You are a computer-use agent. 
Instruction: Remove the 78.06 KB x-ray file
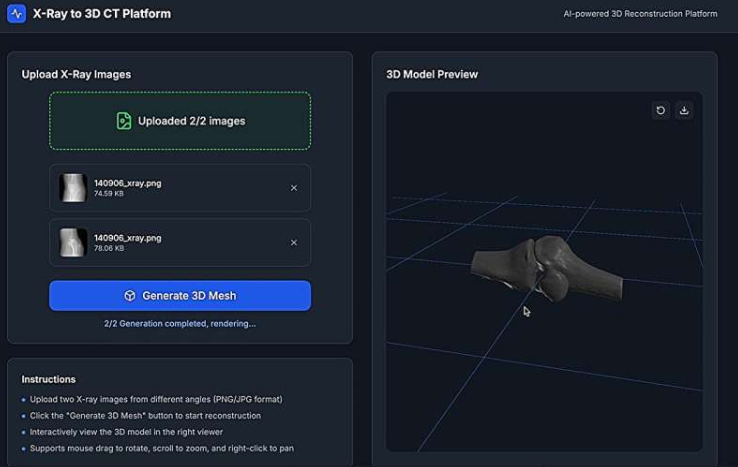pos(294,243)
